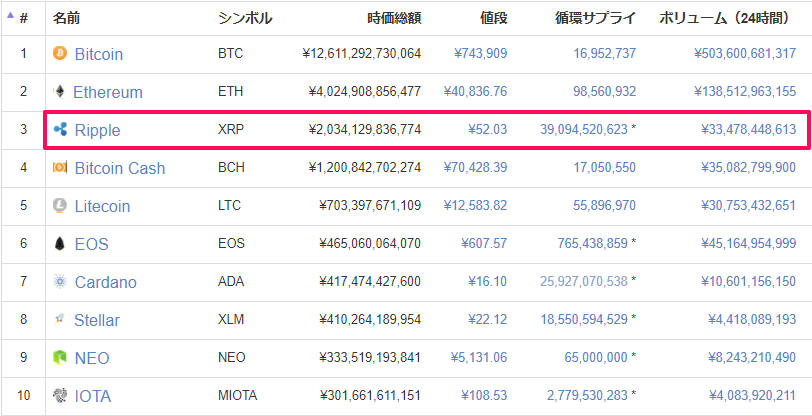The height and width of the screenshot is (416, 812).
Task: Click the Bitcoin Cash logo icon
Action: point(60,168)
